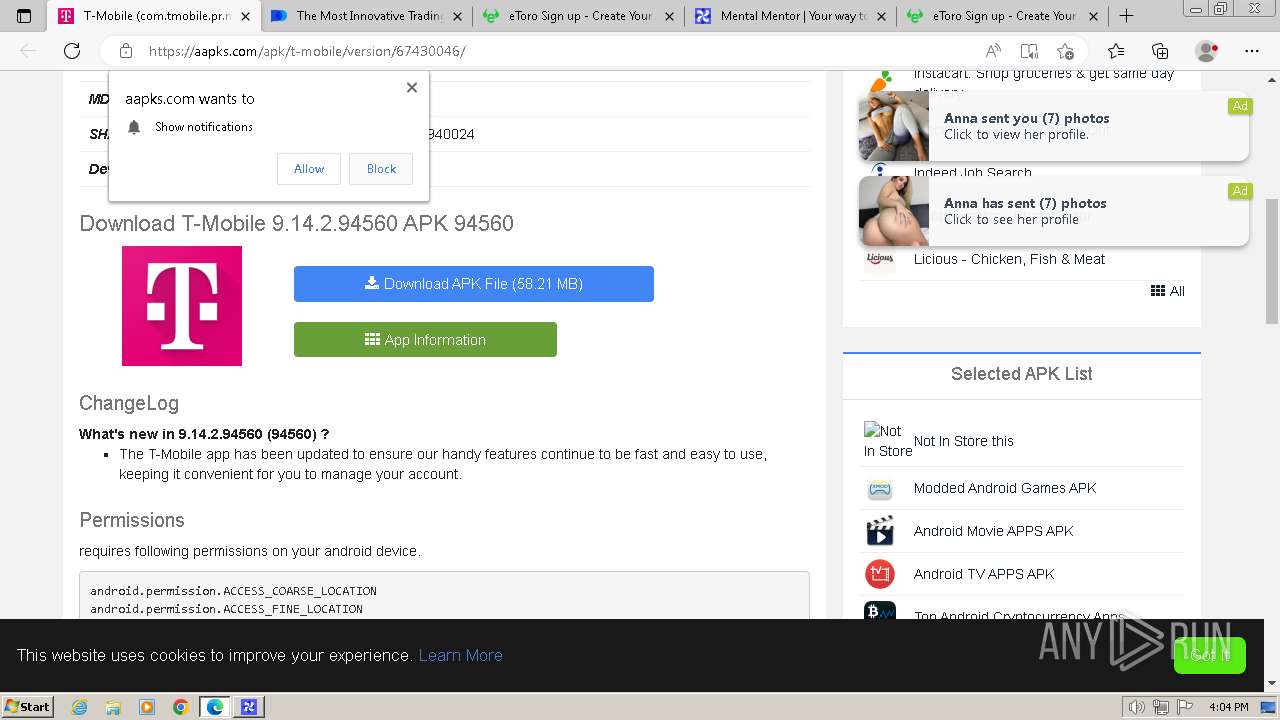1280x720 pixels.
Task: Click the Cryptocurrency apps bitcoin icon
Action: 880,610
